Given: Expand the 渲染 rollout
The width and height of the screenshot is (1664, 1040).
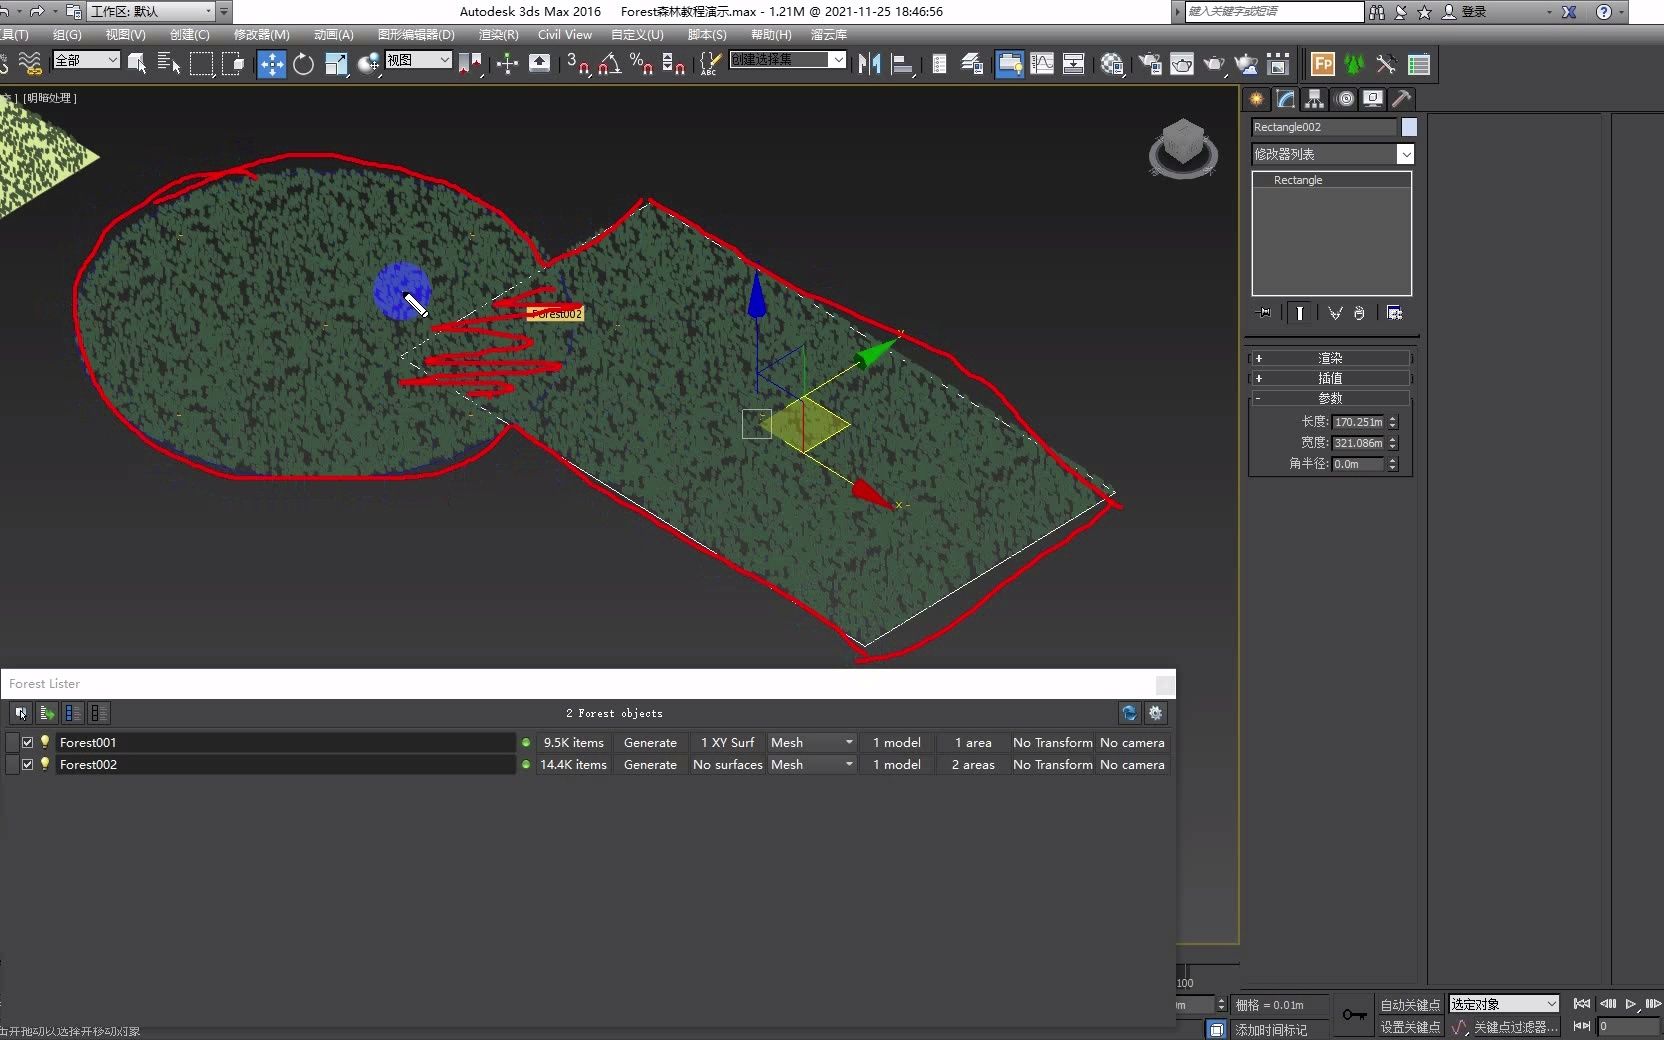Looking at the screenshot, I should point(1329,358).
